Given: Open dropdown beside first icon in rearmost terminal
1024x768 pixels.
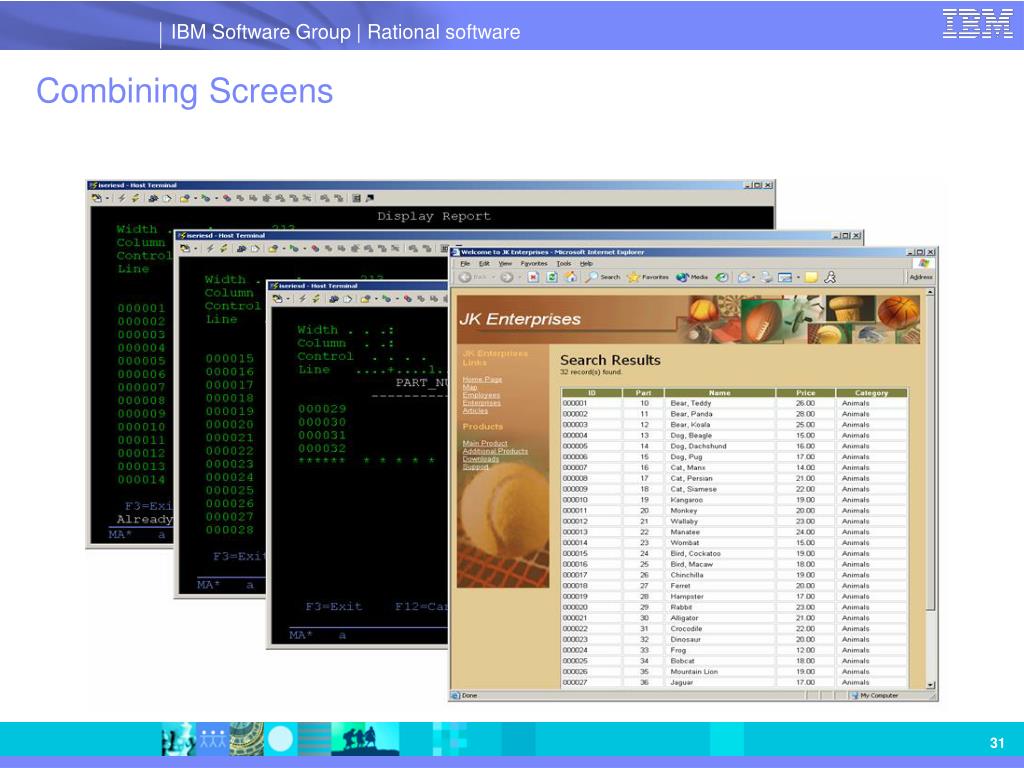Looking at the screenshot, I should pyautogui.click(x=107, y=198).
